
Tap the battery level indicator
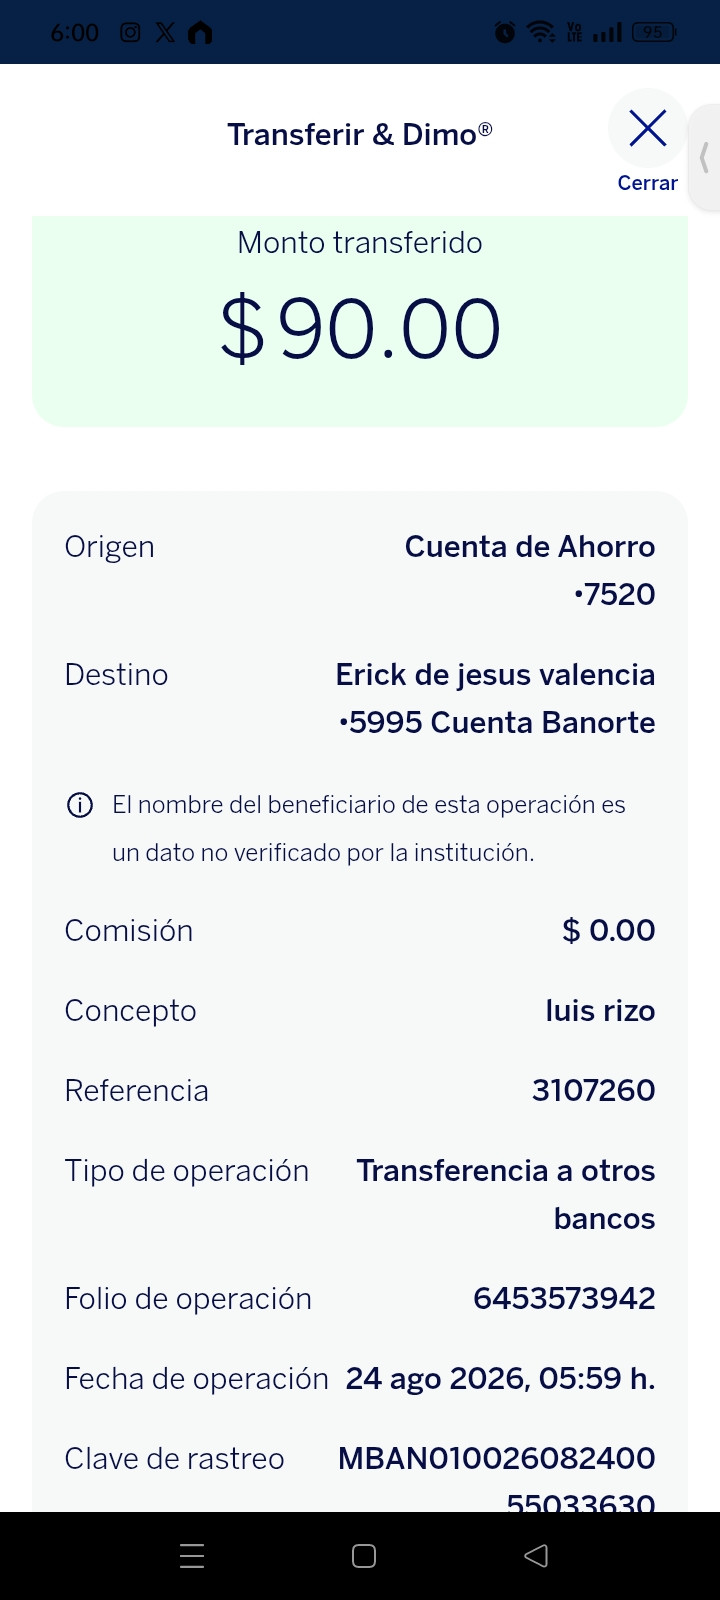click(654, 32)
